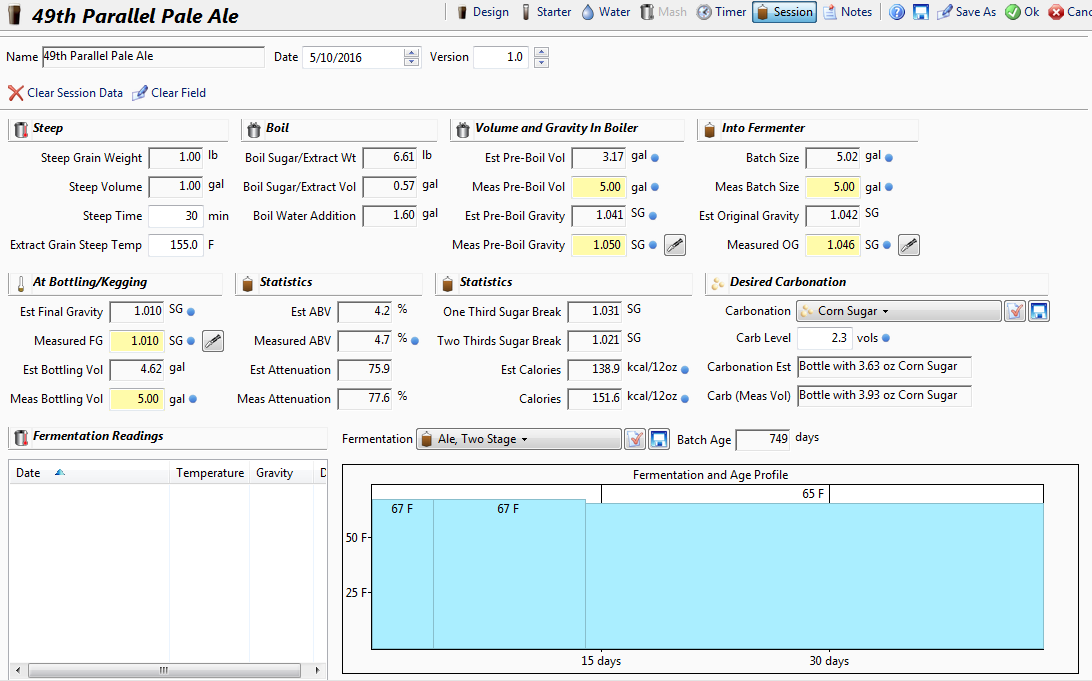Click the Meas Bottling Vol field
Viewport: 1092px width, 681px height.
tap(137, 399)
